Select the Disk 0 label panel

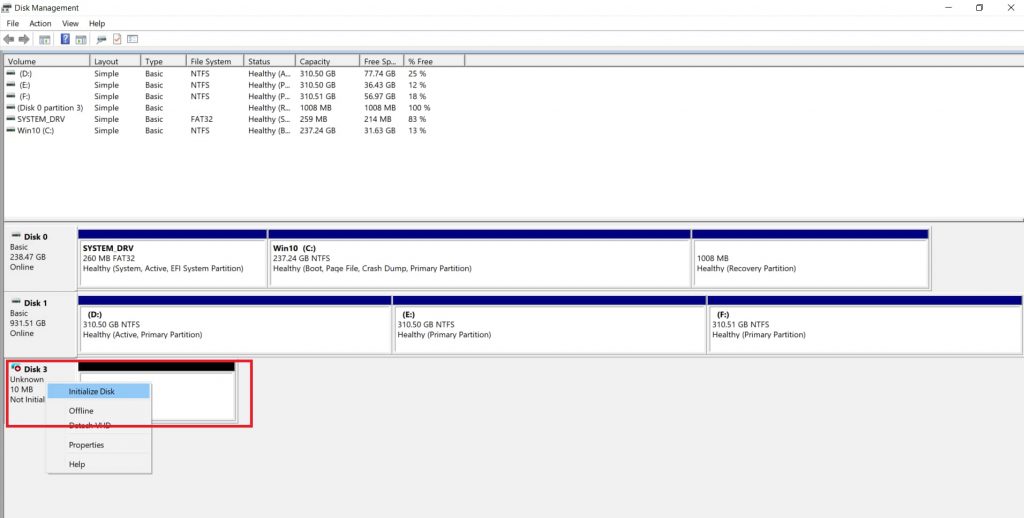coord(40,257)
